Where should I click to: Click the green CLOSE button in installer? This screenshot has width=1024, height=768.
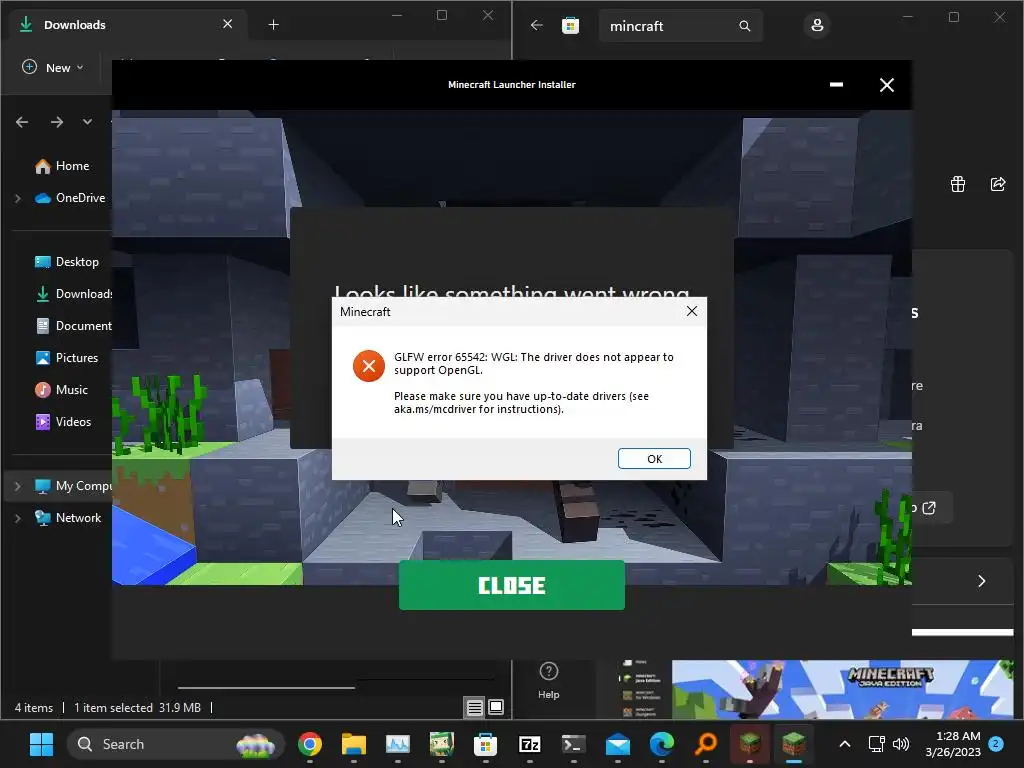tap(511, 585)
